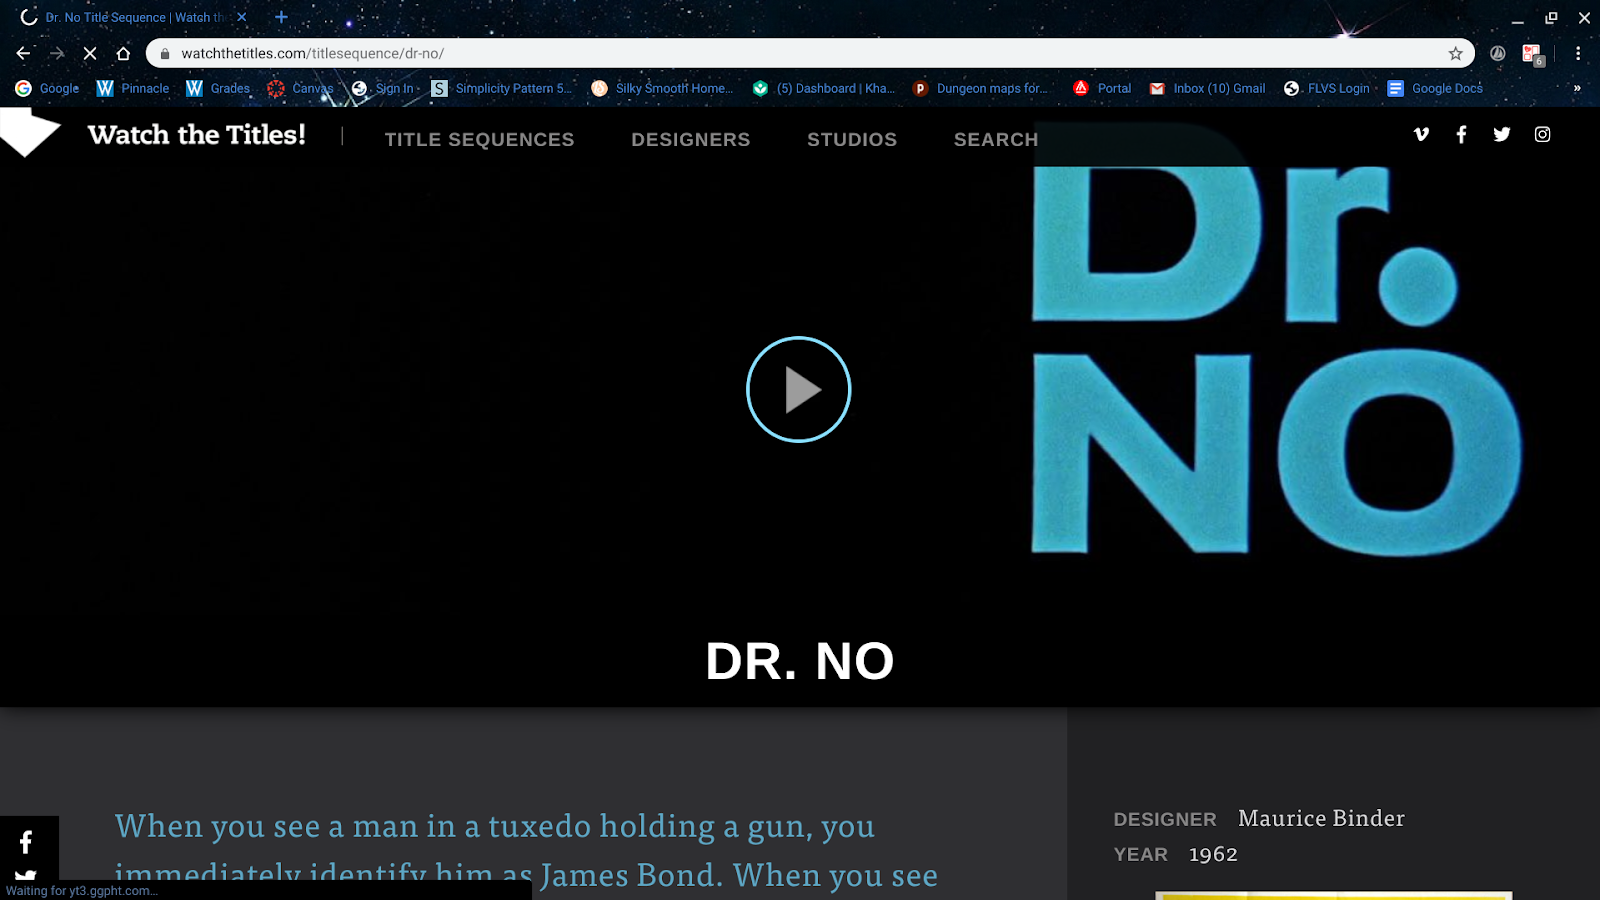The image size is (1600, 900).
Task: Open the FLVS Login bookmark
Action: point(1327,88)
